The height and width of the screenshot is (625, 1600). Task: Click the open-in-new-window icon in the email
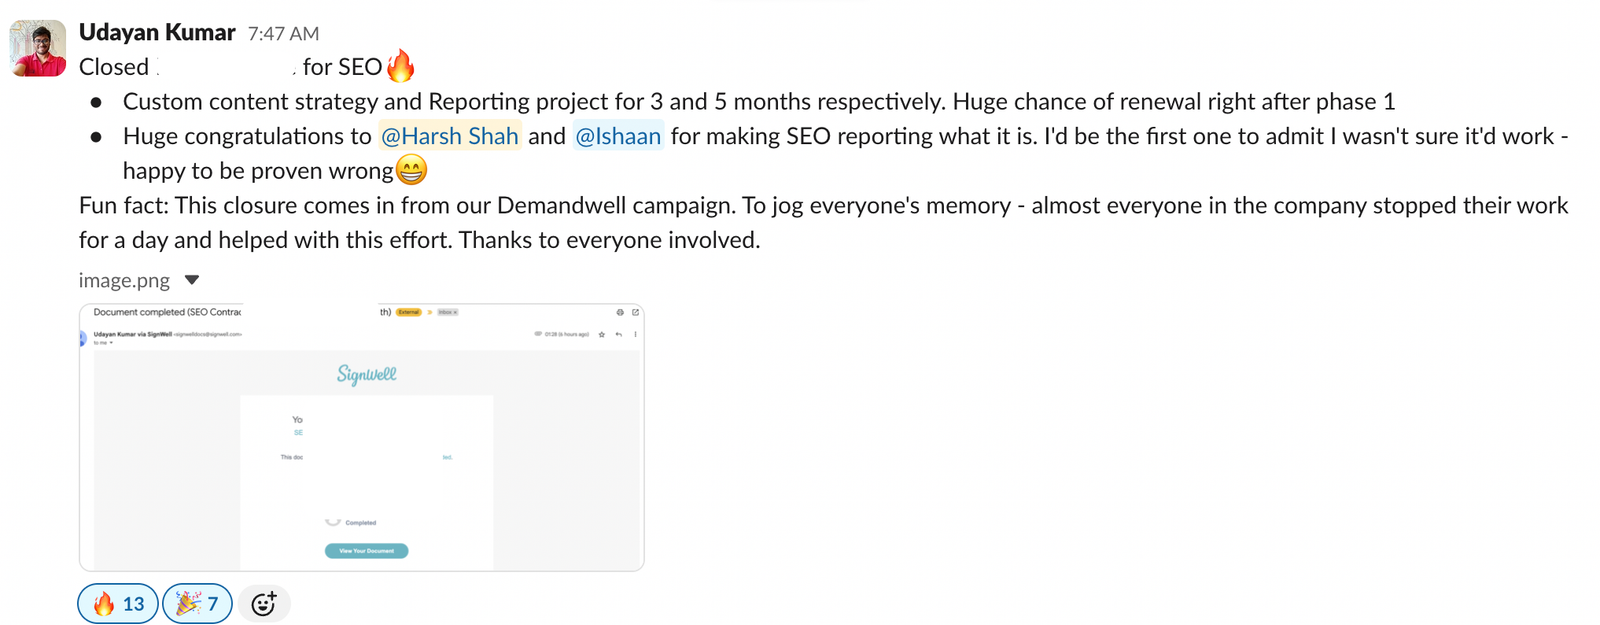click(x=636, y=313)
